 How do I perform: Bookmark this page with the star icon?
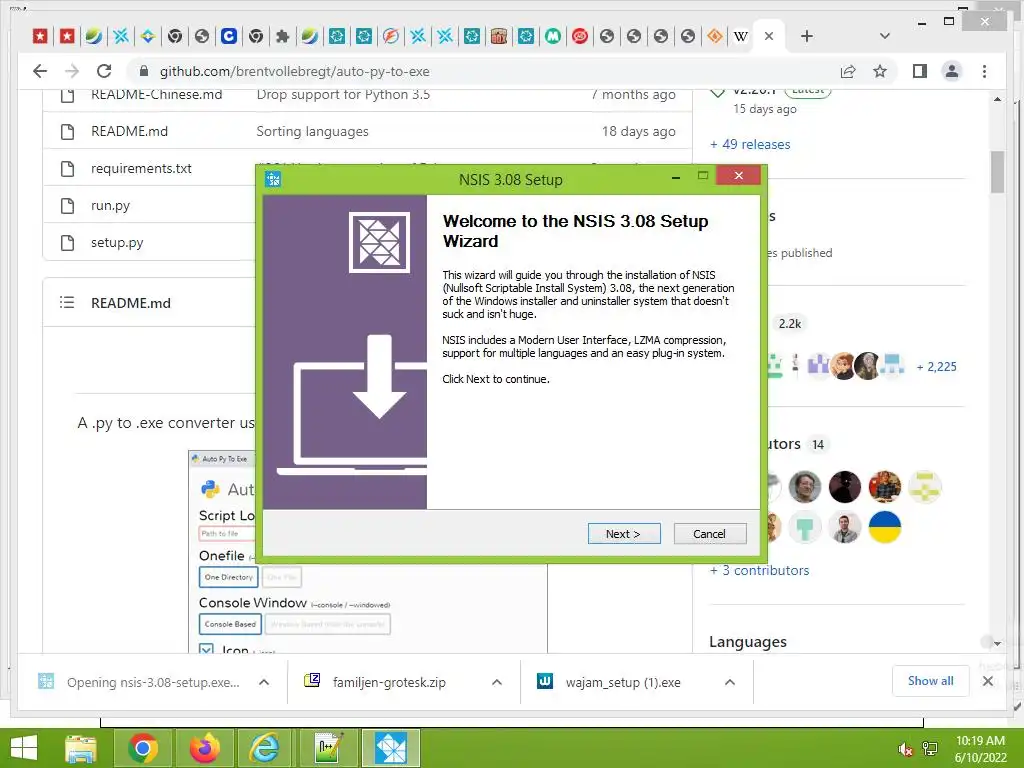pos(880,71)
